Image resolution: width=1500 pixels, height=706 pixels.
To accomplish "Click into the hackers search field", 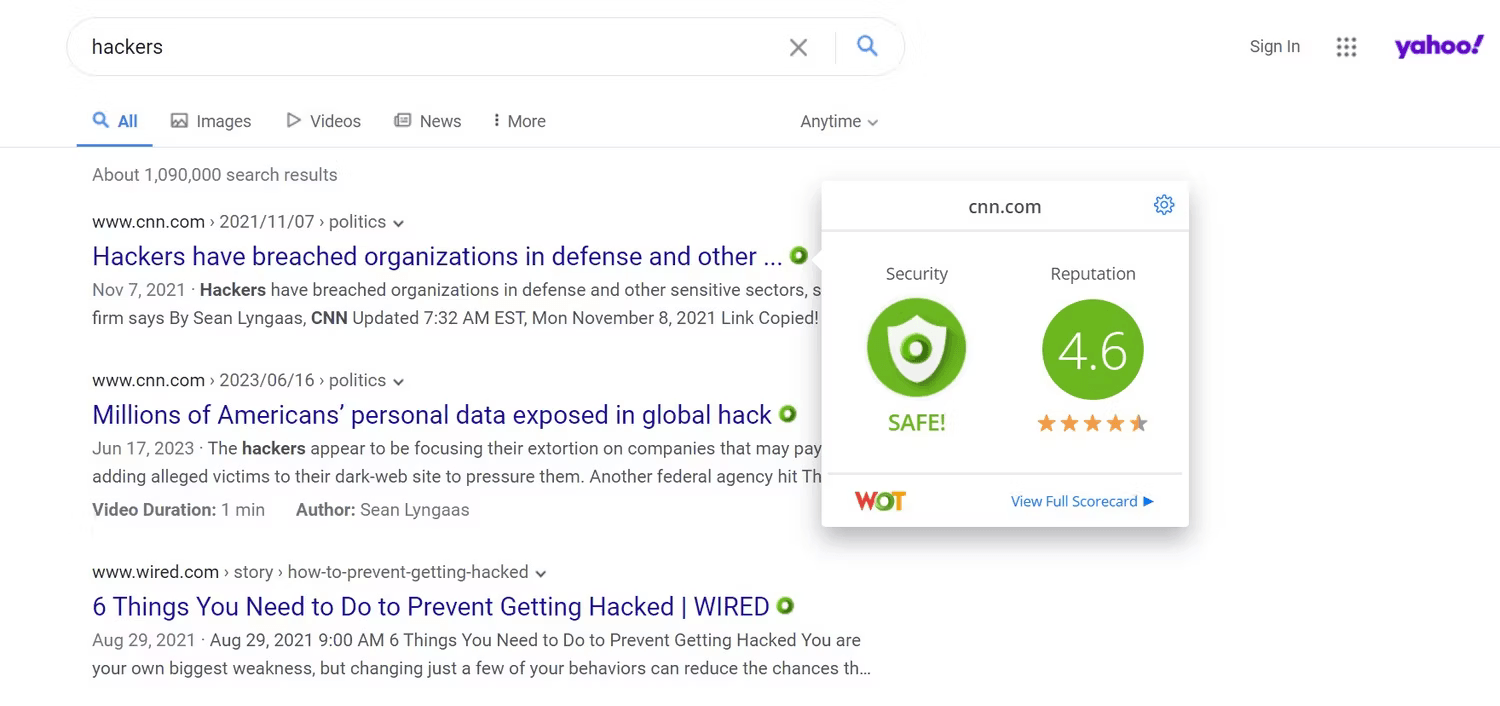I will tap(430, 47).
